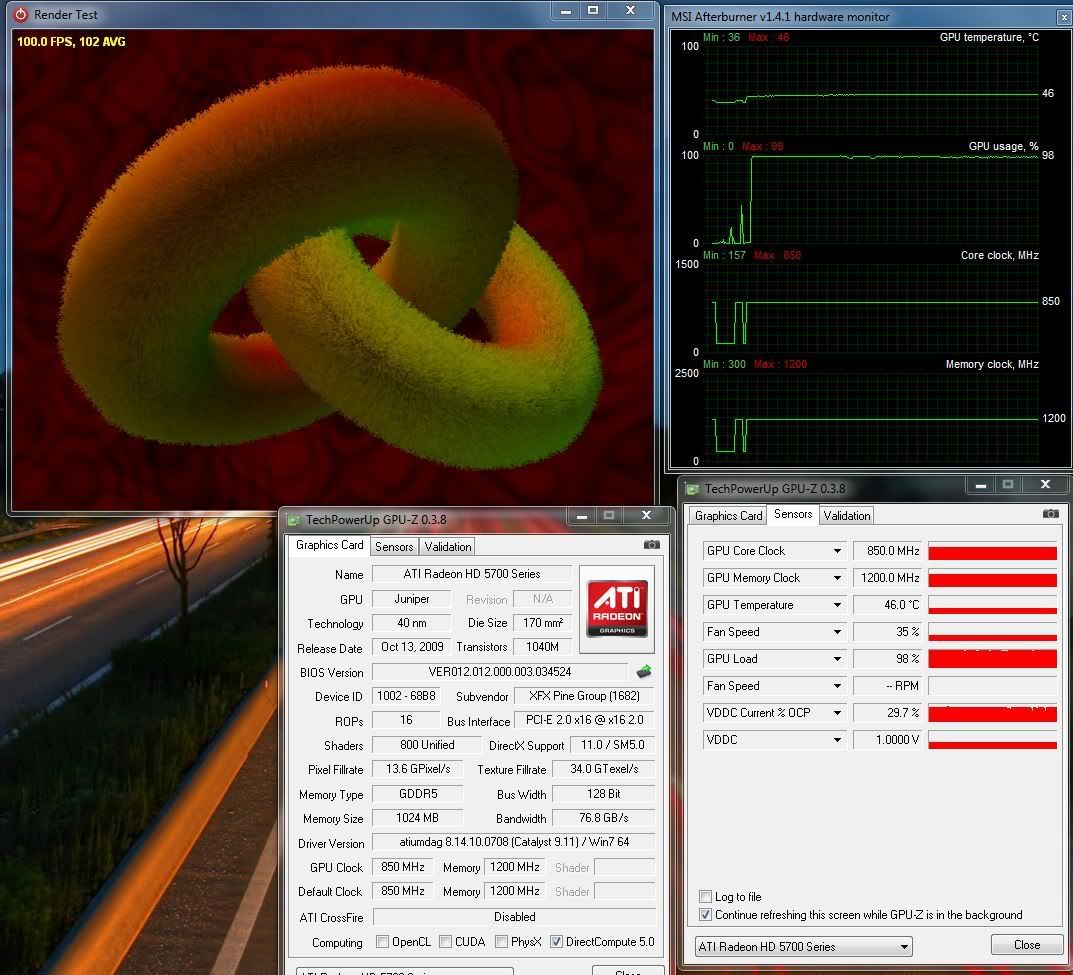
Task: Open the GPU Load sensor dropdown
Action: (837, 659)
